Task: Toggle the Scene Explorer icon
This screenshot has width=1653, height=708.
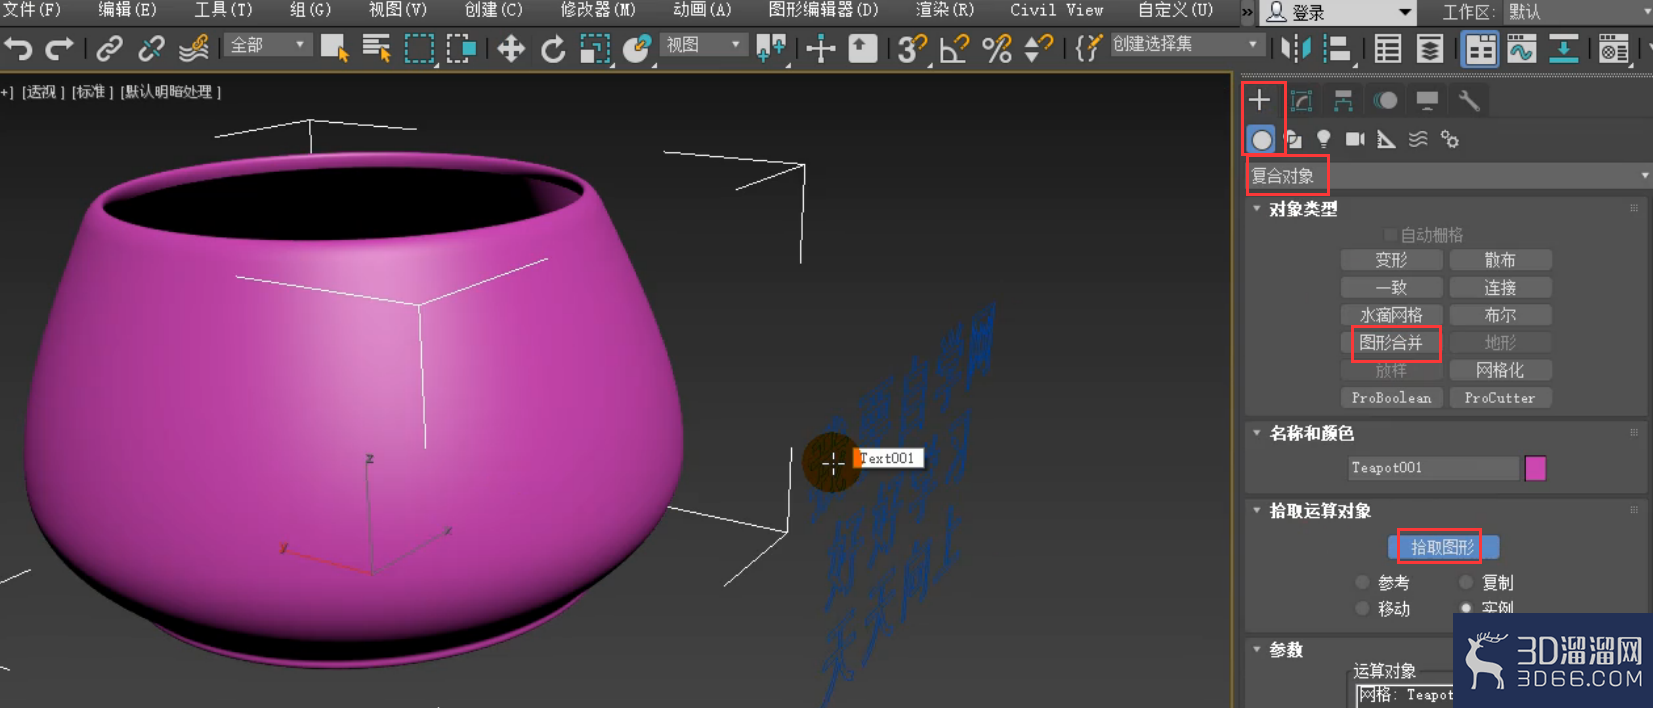Action: pyautogui.click(x=1388, y=47)
